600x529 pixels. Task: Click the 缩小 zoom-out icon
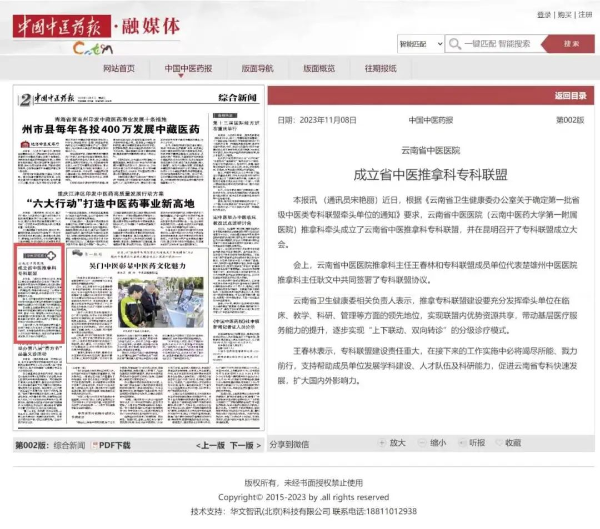pyautogui.click(x=423, y=443)
